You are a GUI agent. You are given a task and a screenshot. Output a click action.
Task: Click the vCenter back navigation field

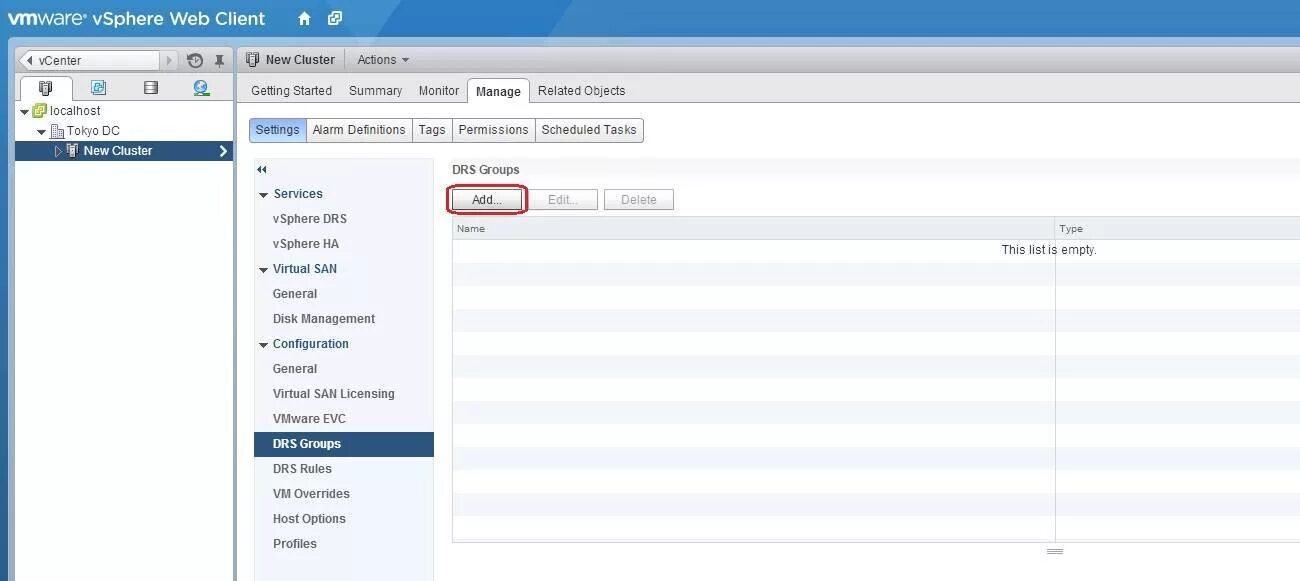click(x=89, y=60)
